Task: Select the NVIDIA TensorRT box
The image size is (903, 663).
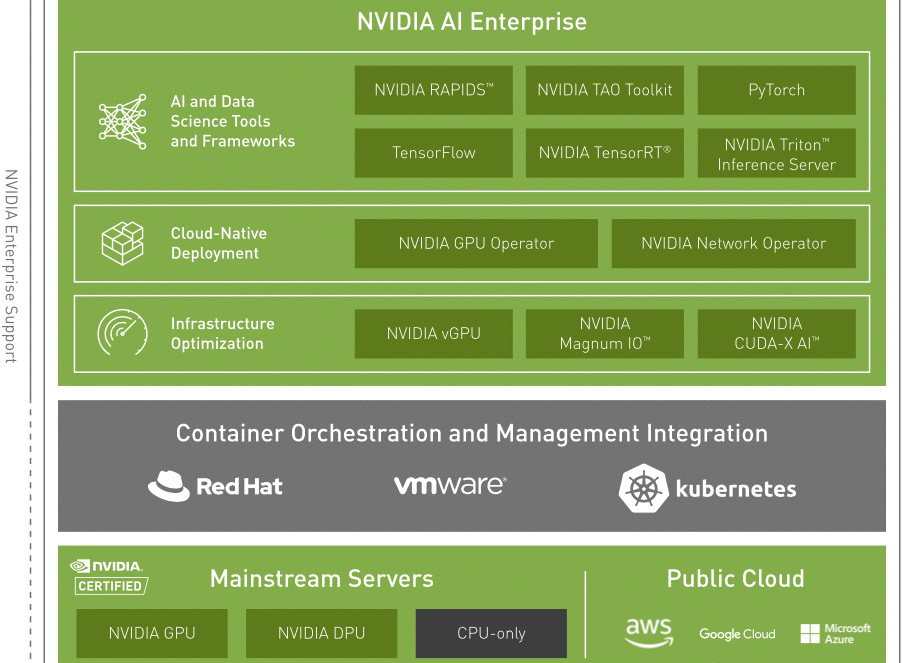Action: click(x=605, y=153)
